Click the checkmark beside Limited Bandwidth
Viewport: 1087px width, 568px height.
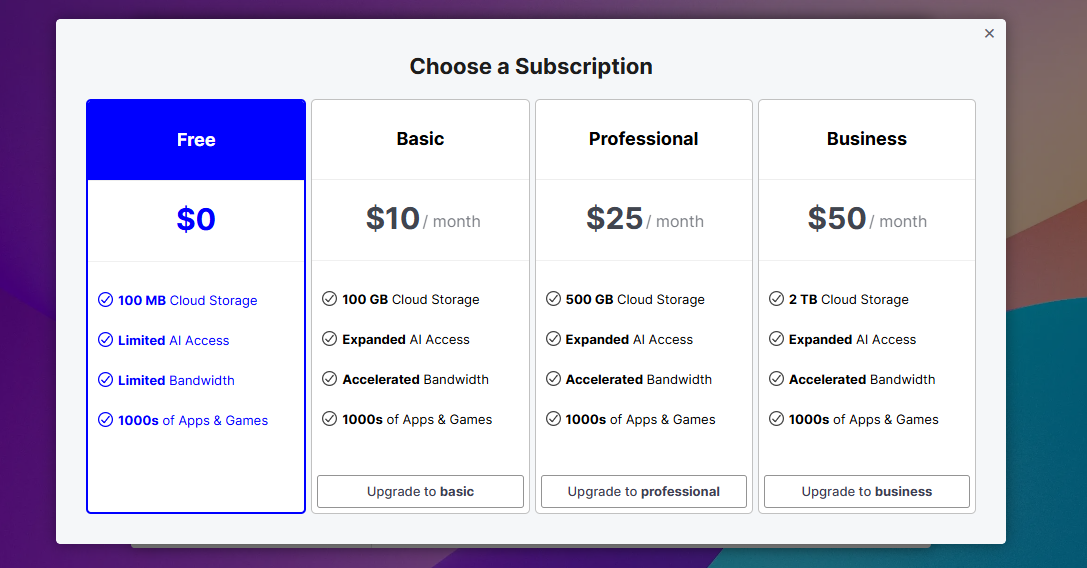[x=105, y=380]
